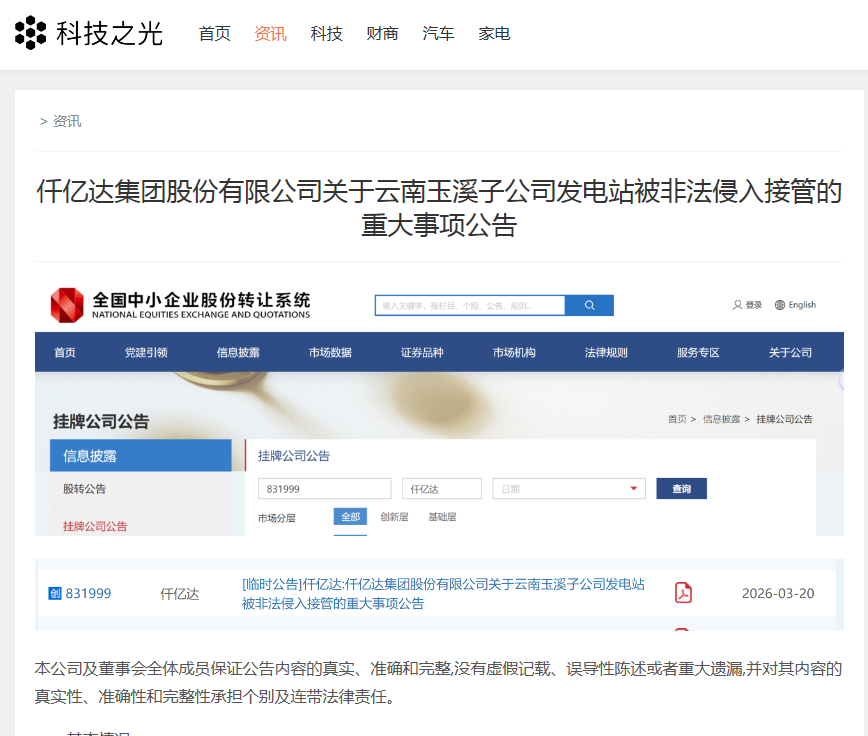The image size is (868, 736).
Task: Select the 全部 market tier tab
Action: point(350,517)
